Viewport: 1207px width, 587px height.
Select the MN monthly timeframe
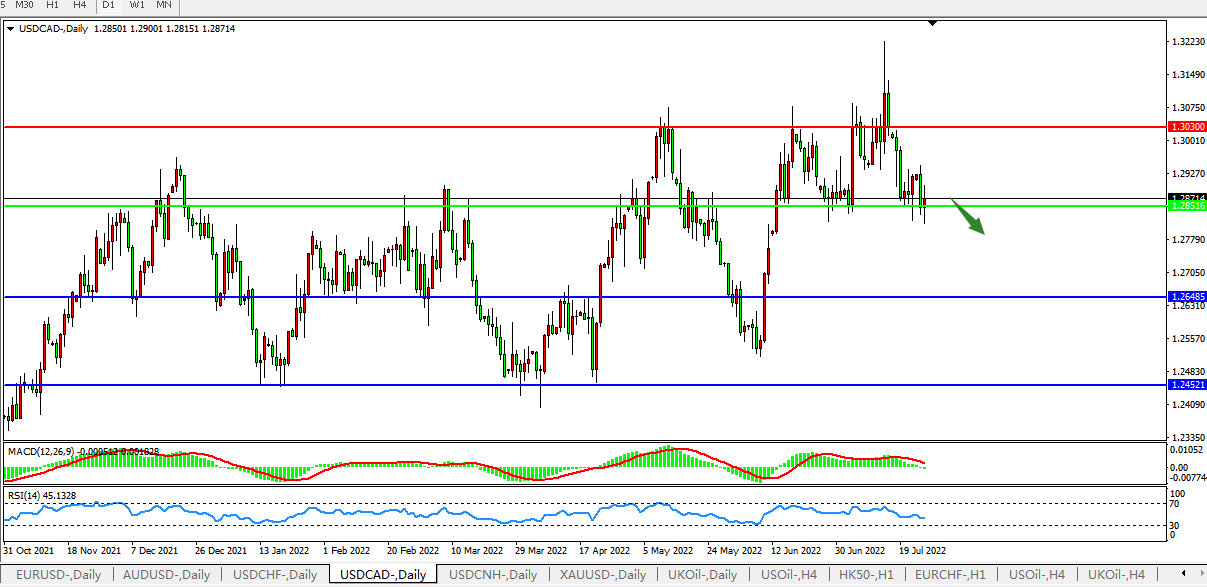point(164,5)
